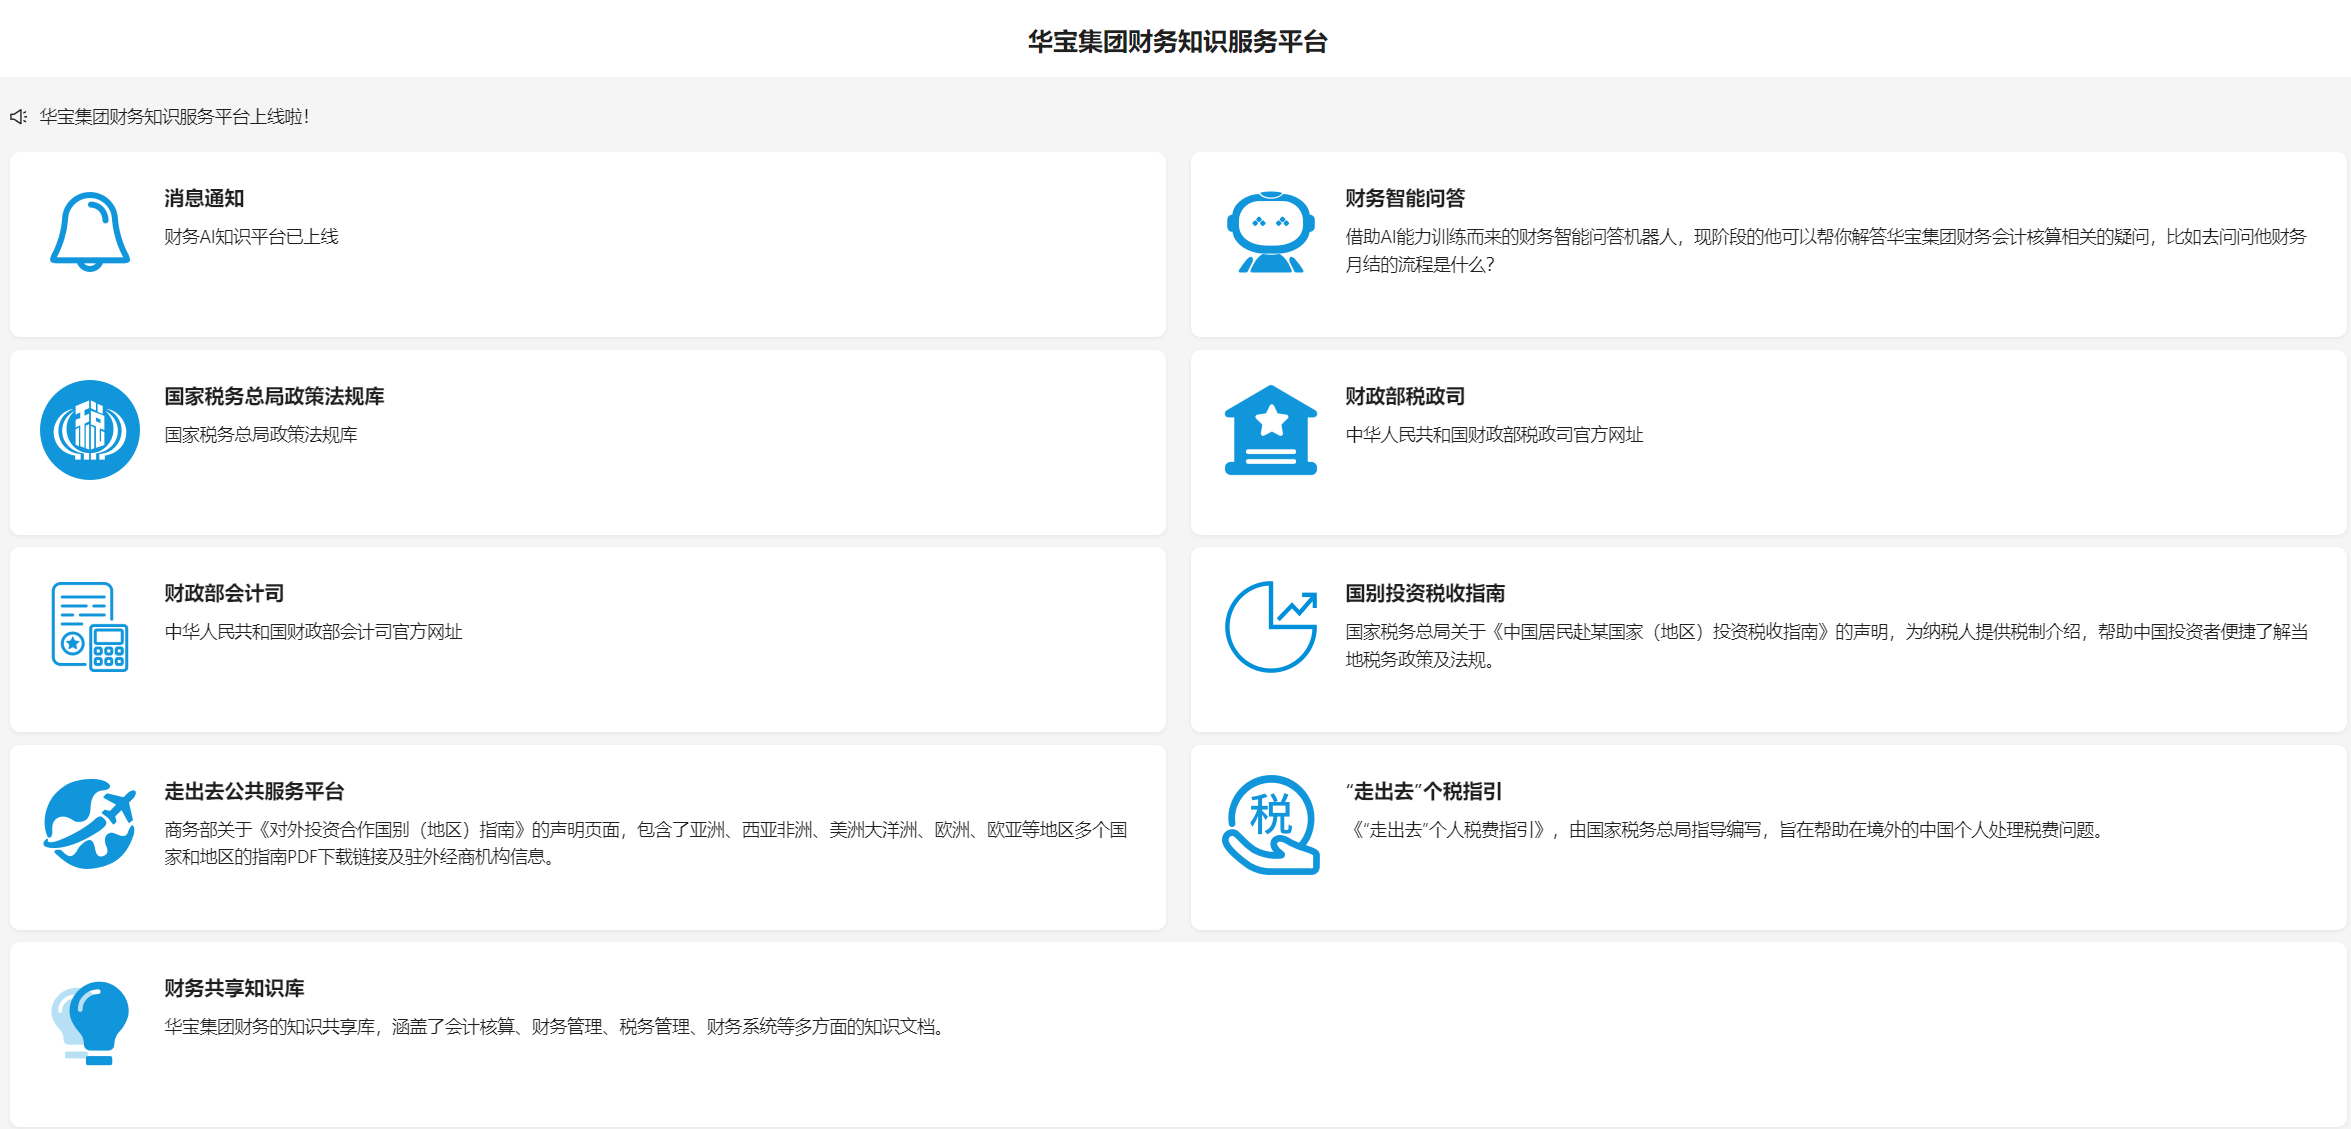This screenshot has width=2351, height=1129.
Task: Open the "走出去"个税指引 heading
Action: pos(1424,791)
